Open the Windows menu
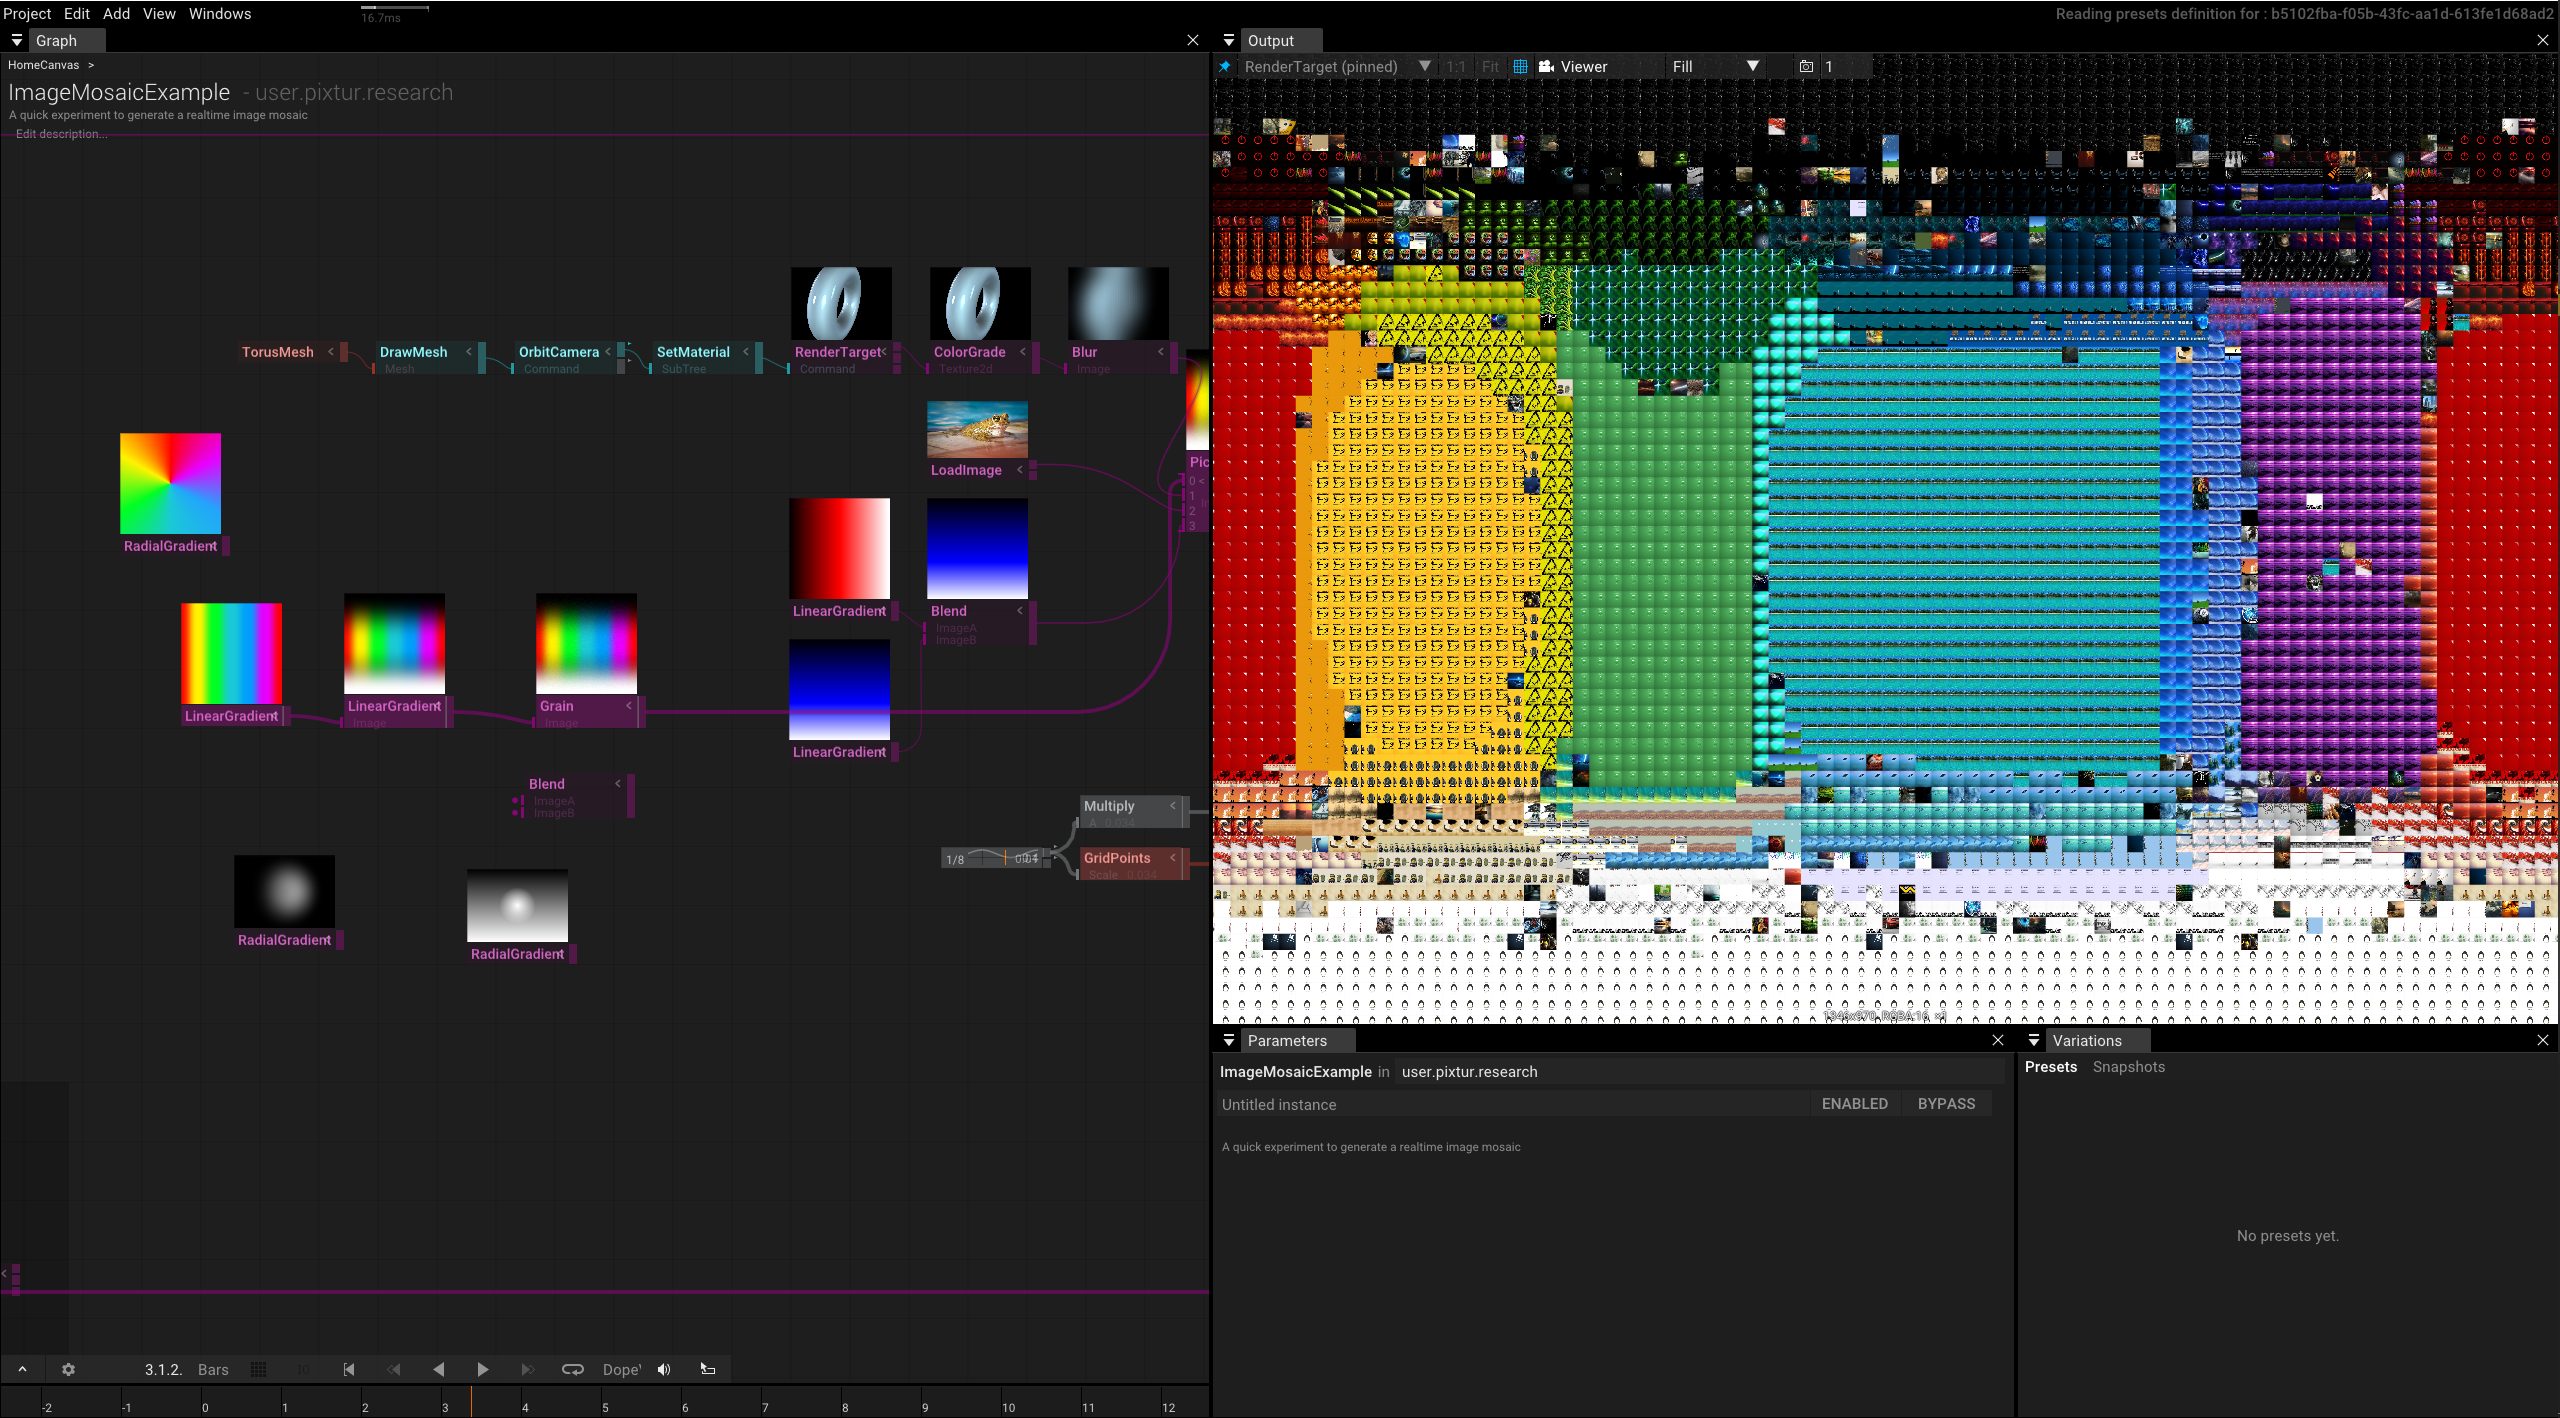The image size is (2560, 1418). 220,13
